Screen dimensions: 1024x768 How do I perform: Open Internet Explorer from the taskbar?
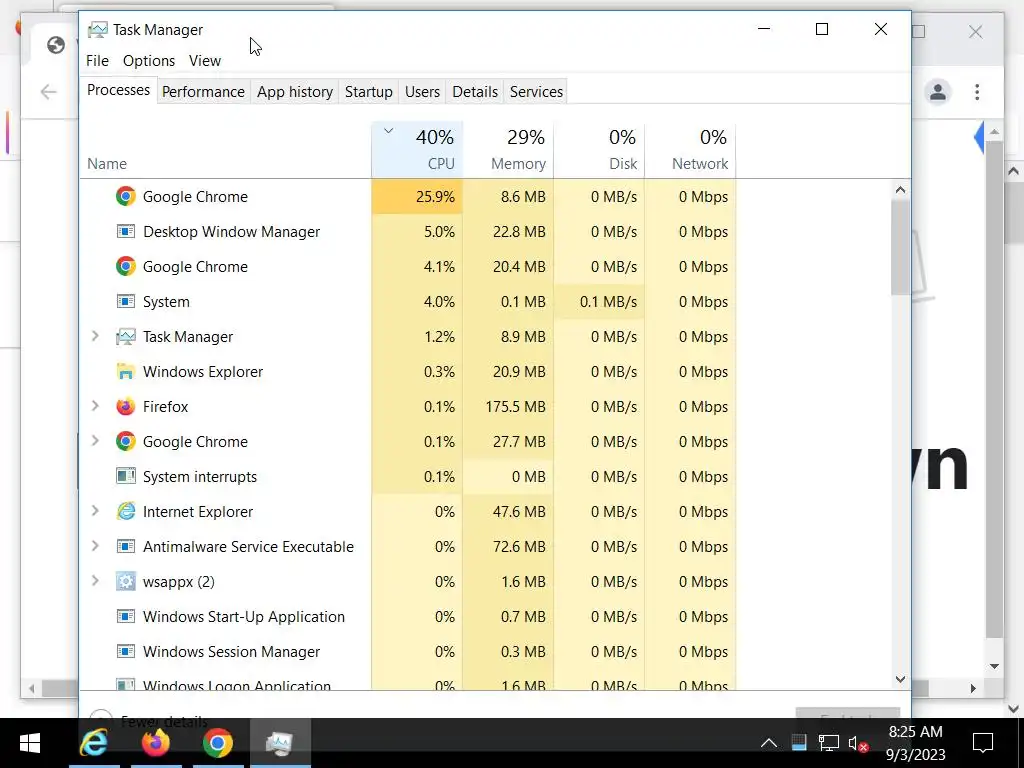pyautogui.click(x=95, y=743)
